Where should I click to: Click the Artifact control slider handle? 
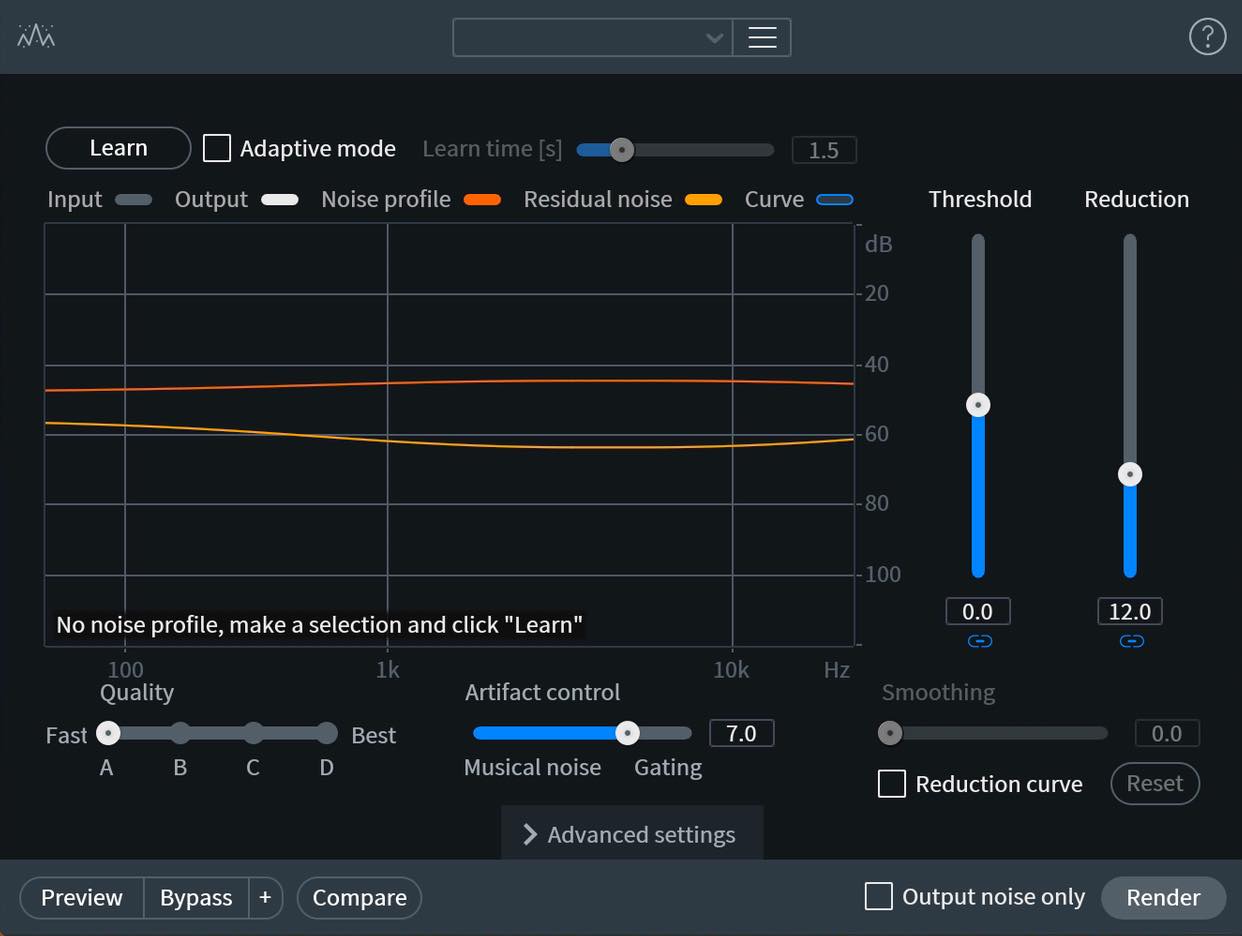point(627,733)
